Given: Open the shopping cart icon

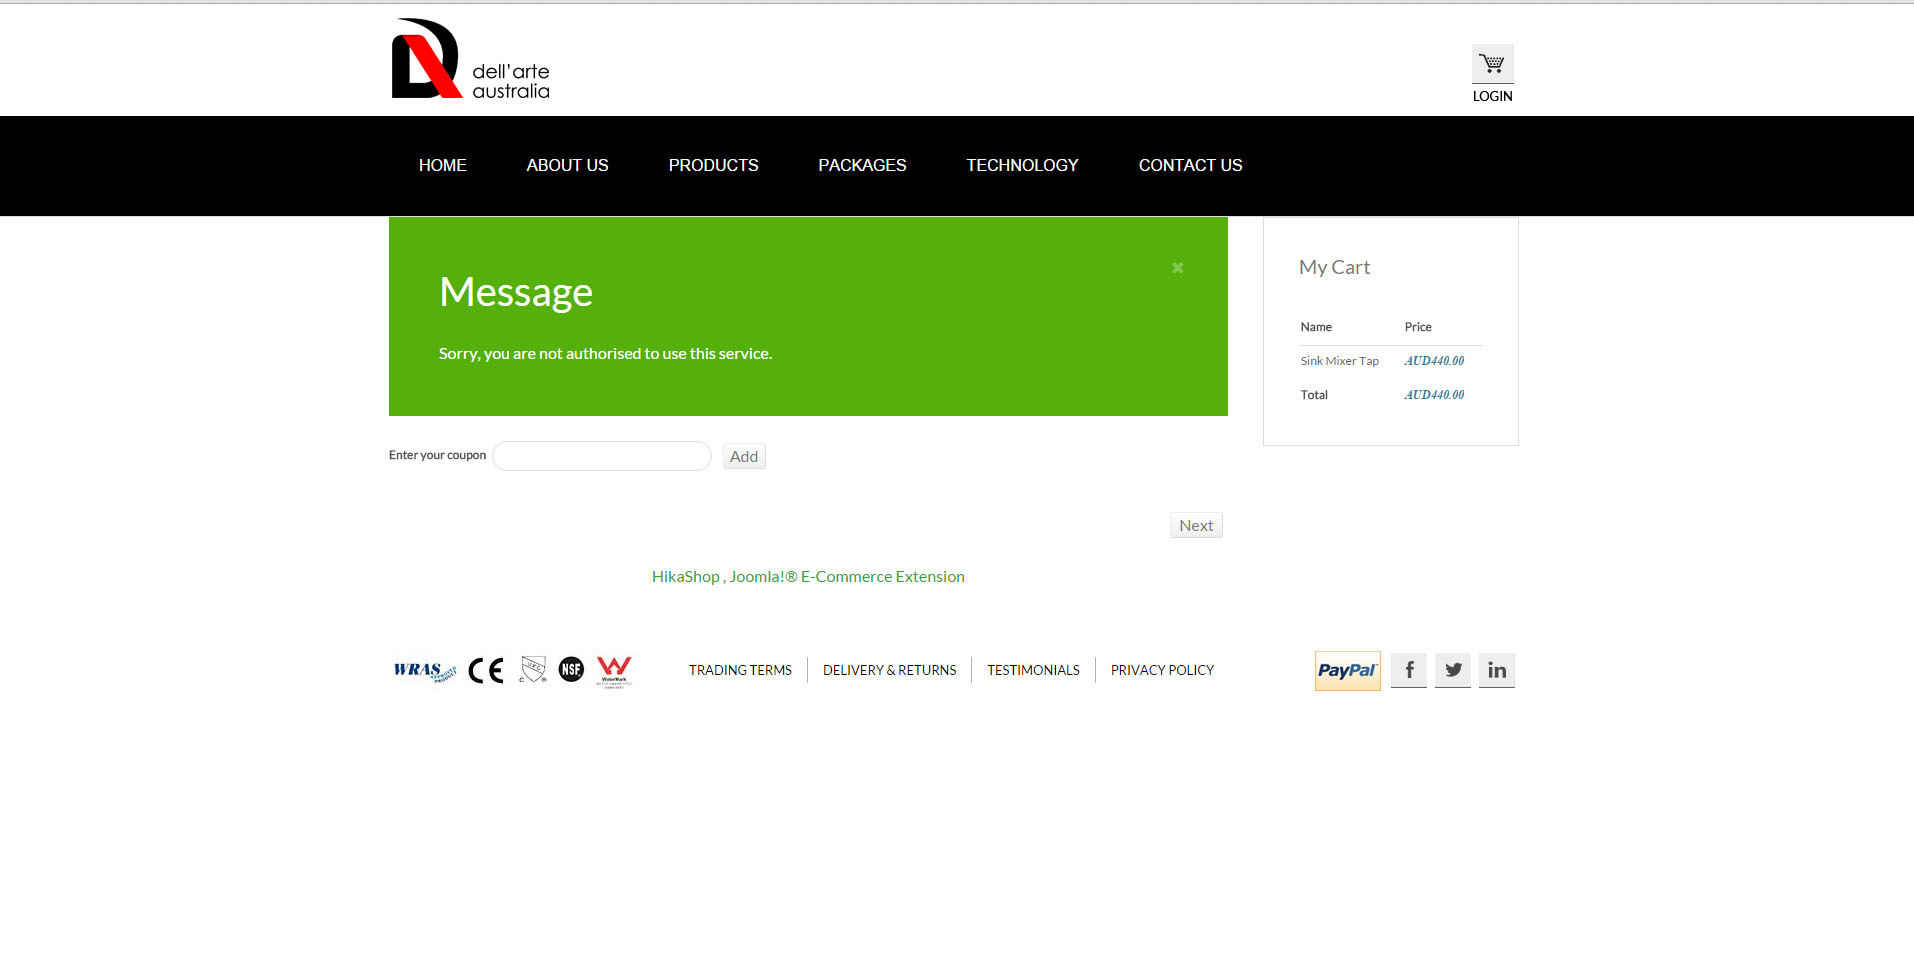Looking at the screenshot, I should (1492, 64).
